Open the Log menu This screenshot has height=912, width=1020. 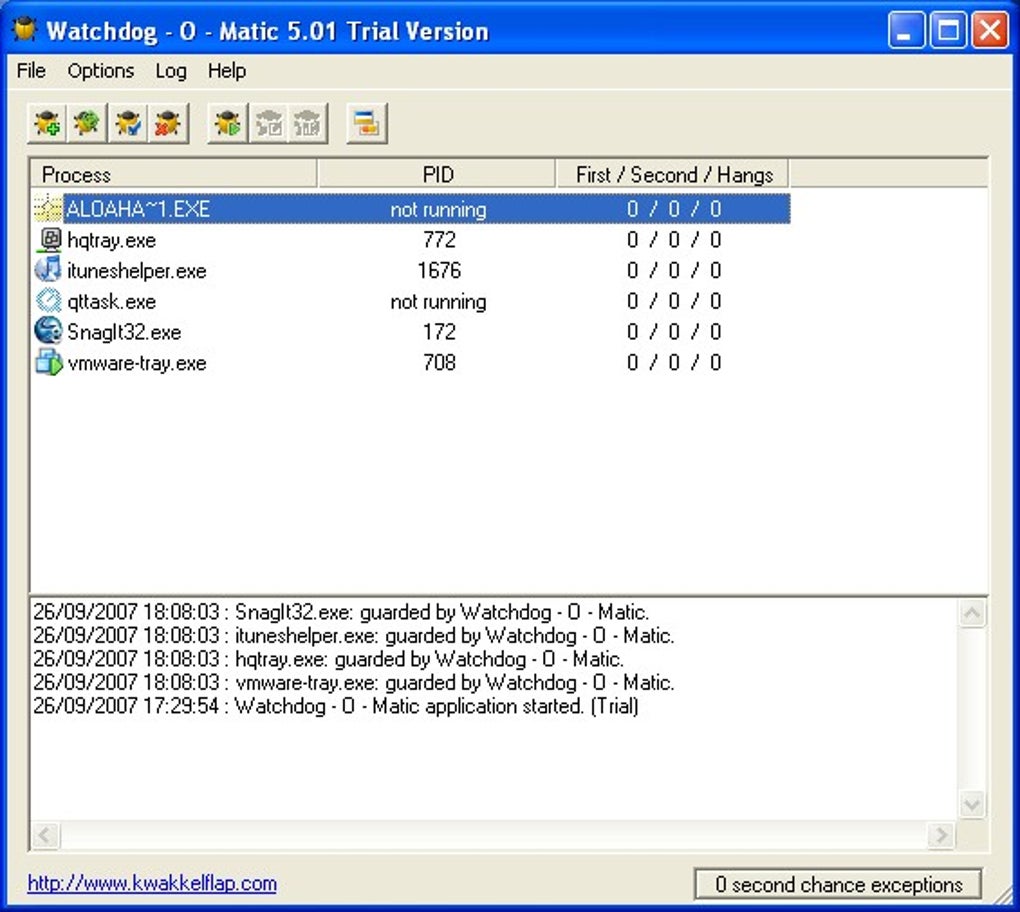click(171, 70)
